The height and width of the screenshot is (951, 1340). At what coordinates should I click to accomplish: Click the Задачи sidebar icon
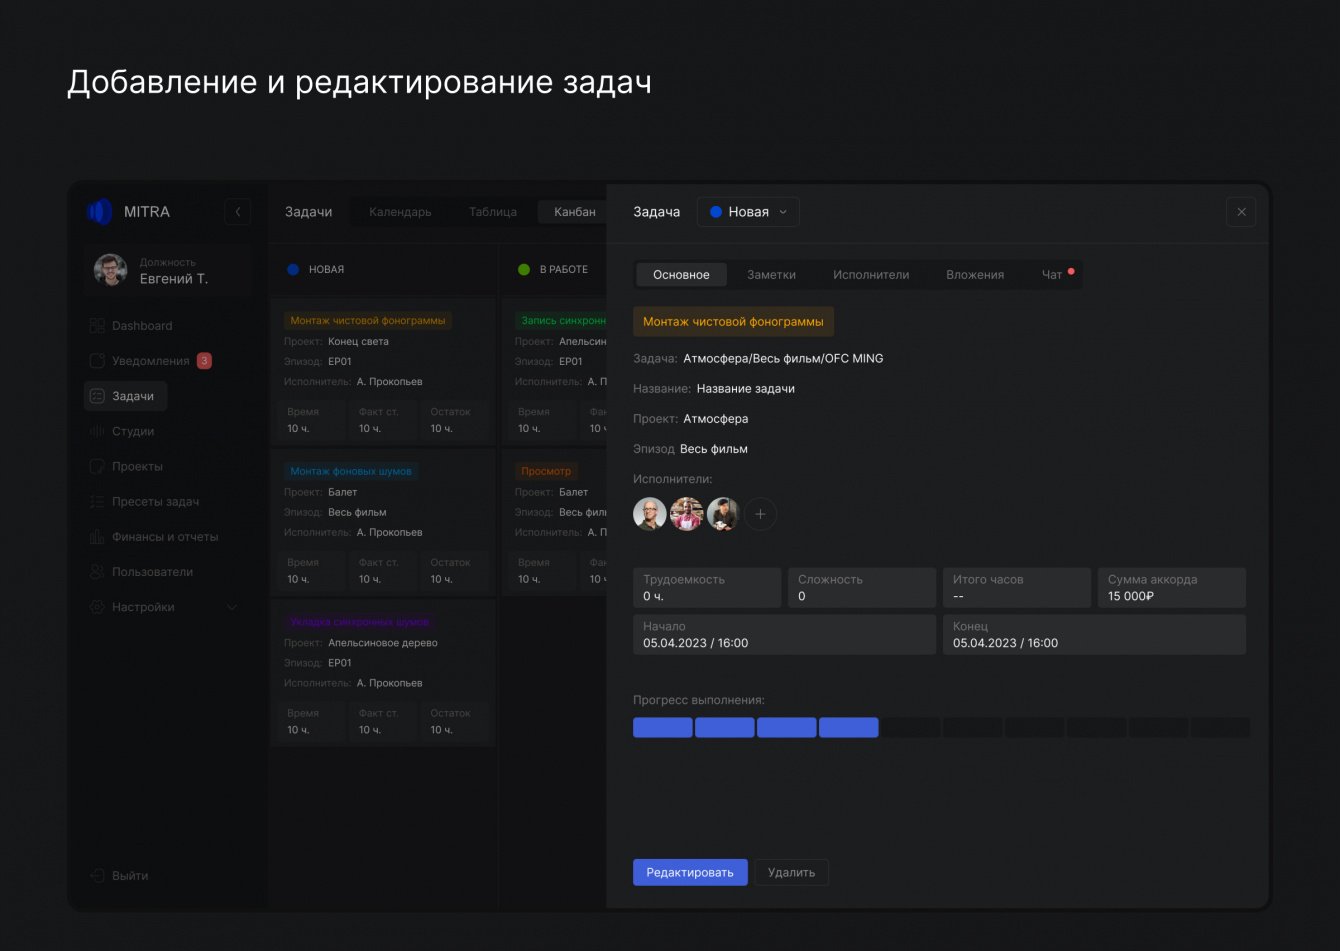click(x=97, y=396)
